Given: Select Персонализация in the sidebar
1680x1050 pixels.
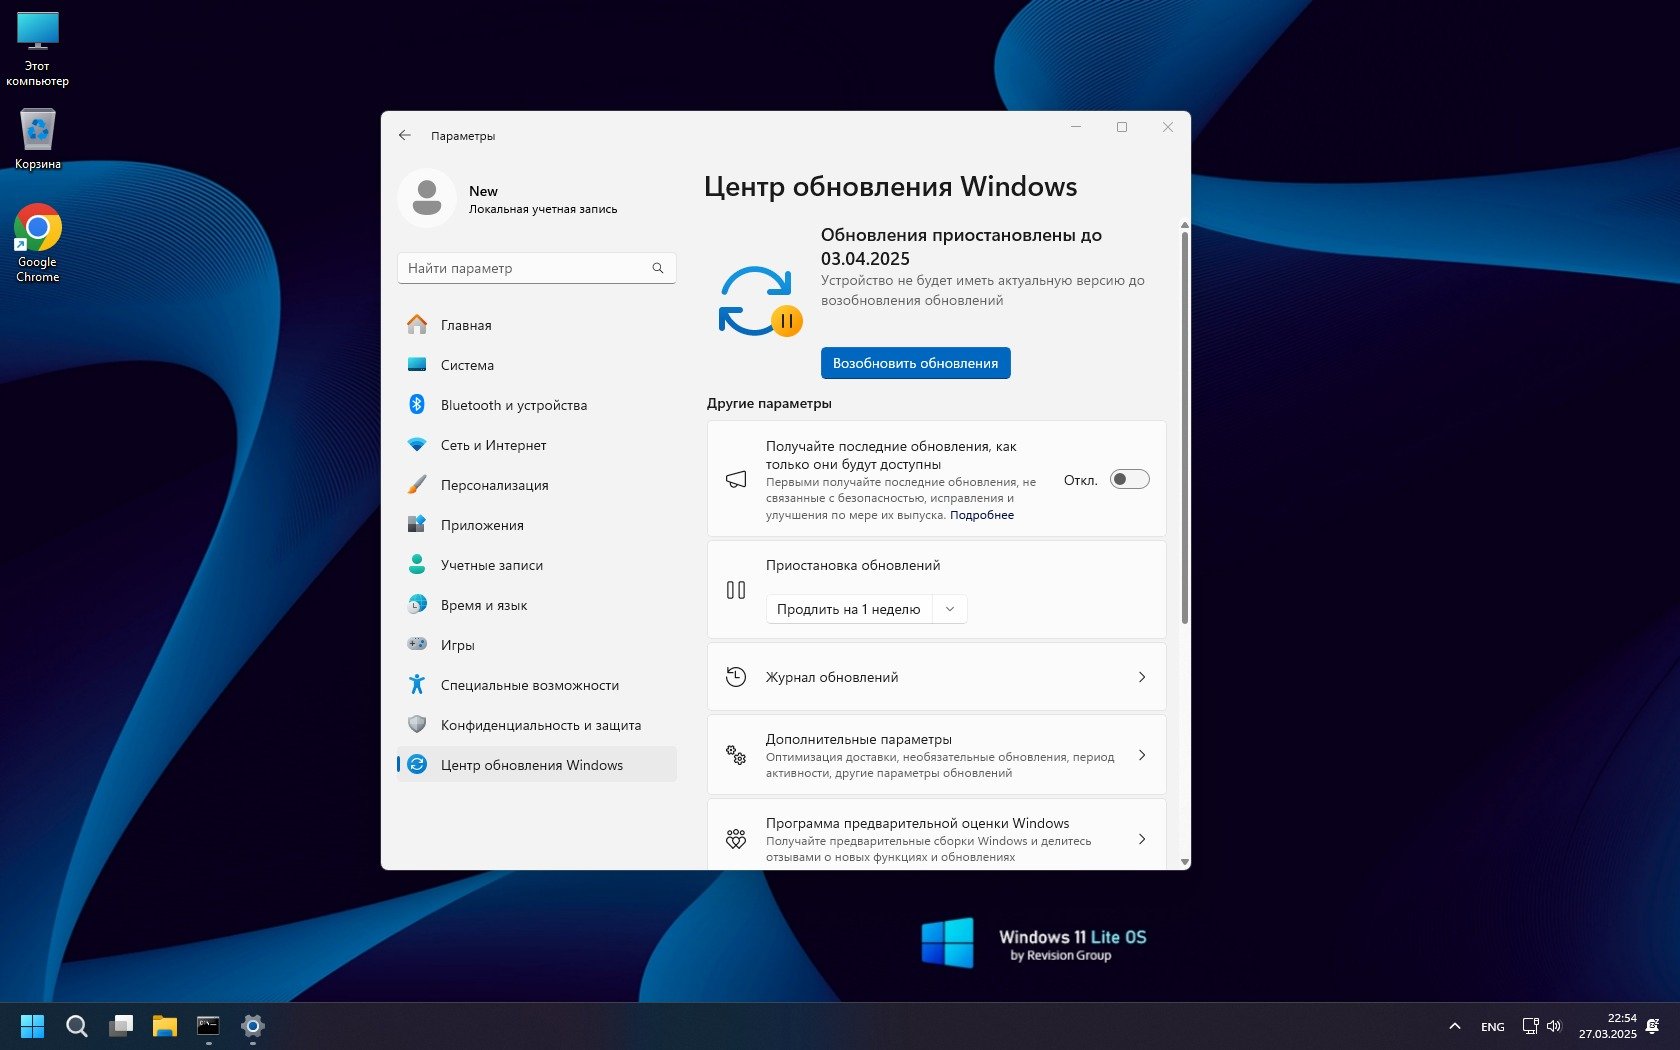Looking at the screenshot, I should click(x=494, y=485).
